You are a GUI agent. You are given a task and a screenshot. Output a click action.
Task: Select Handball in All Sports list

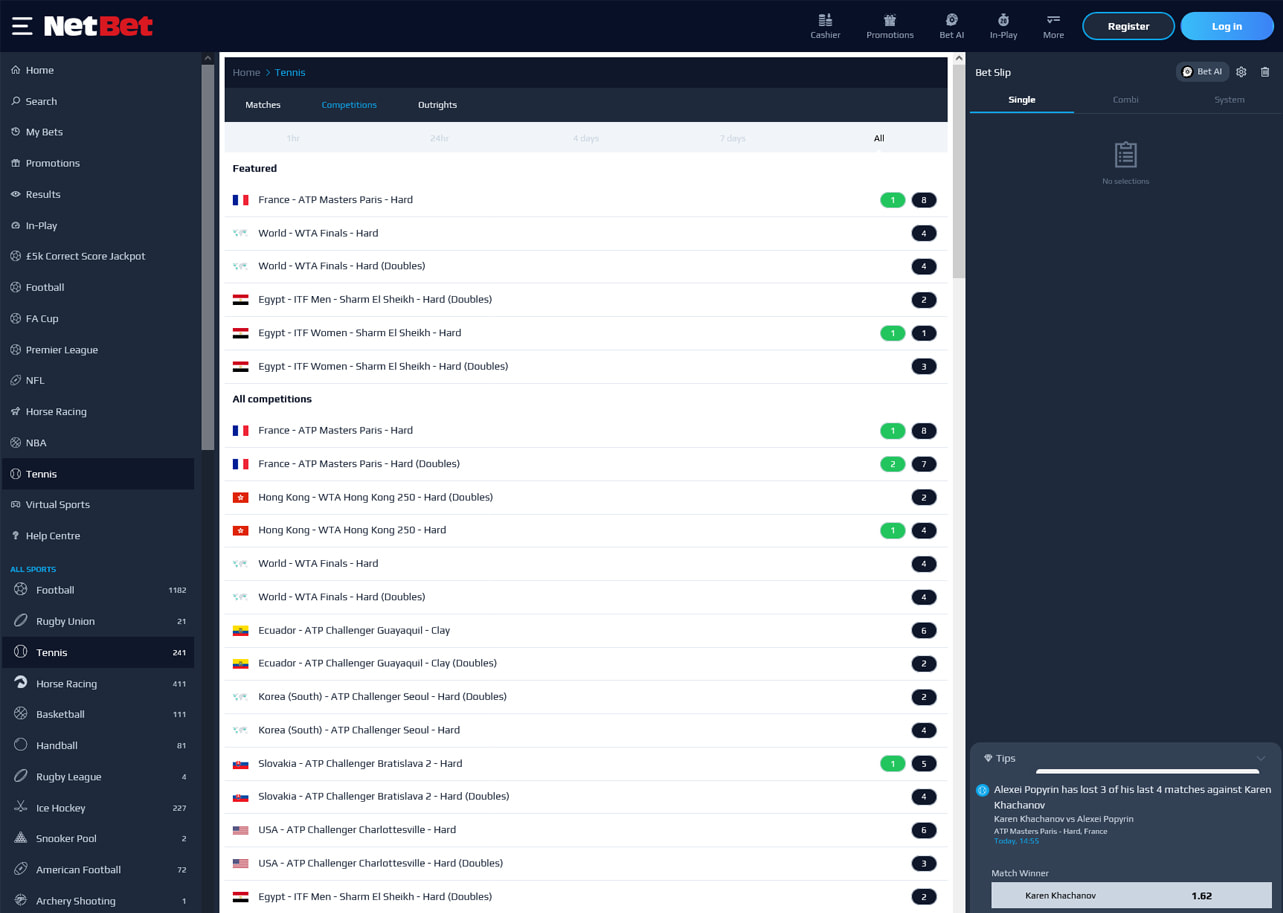(x=98, y=745)
